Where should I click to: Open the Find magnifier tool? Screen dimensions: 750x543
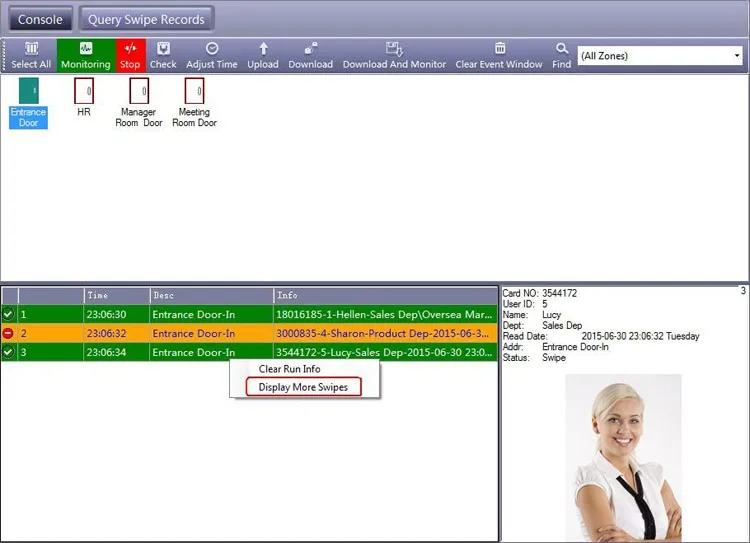[562, 55]
